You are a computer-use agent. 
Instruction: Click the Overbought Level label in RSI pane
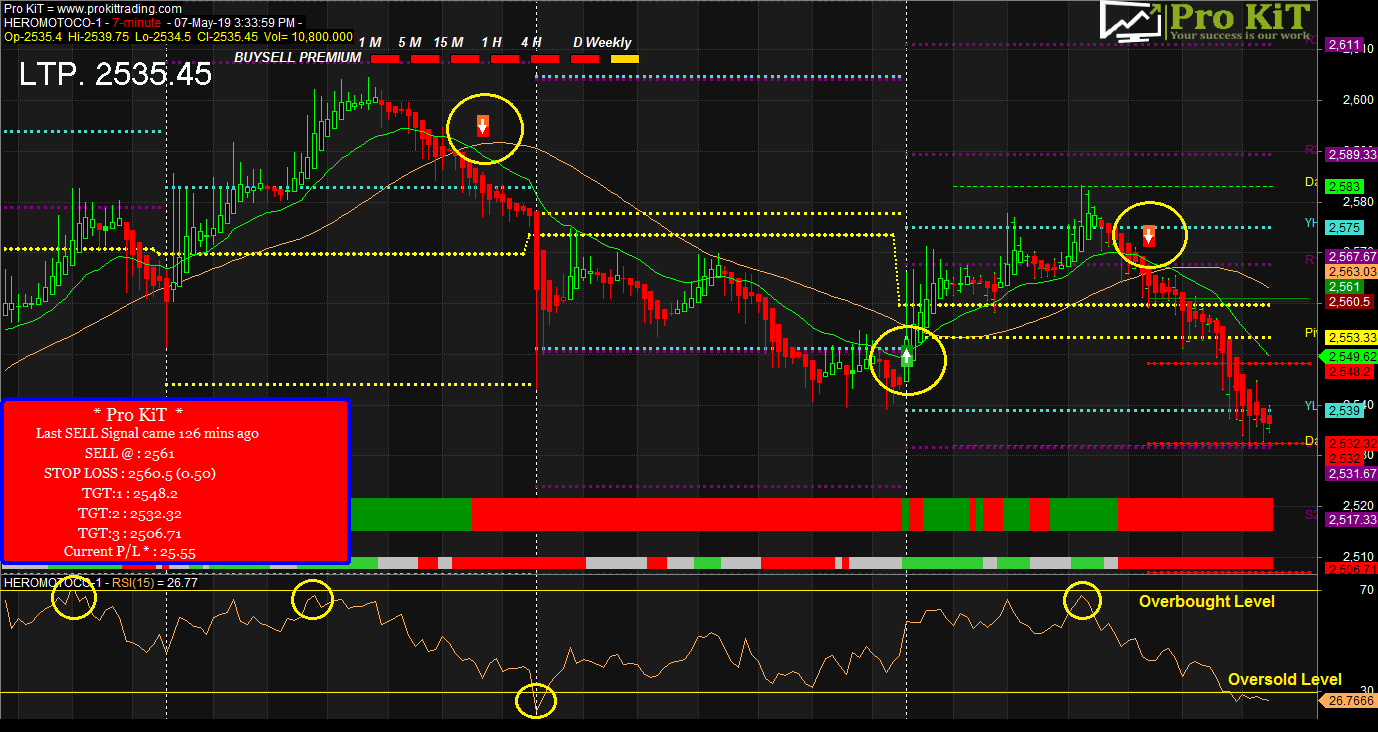tap(1206, 601)
